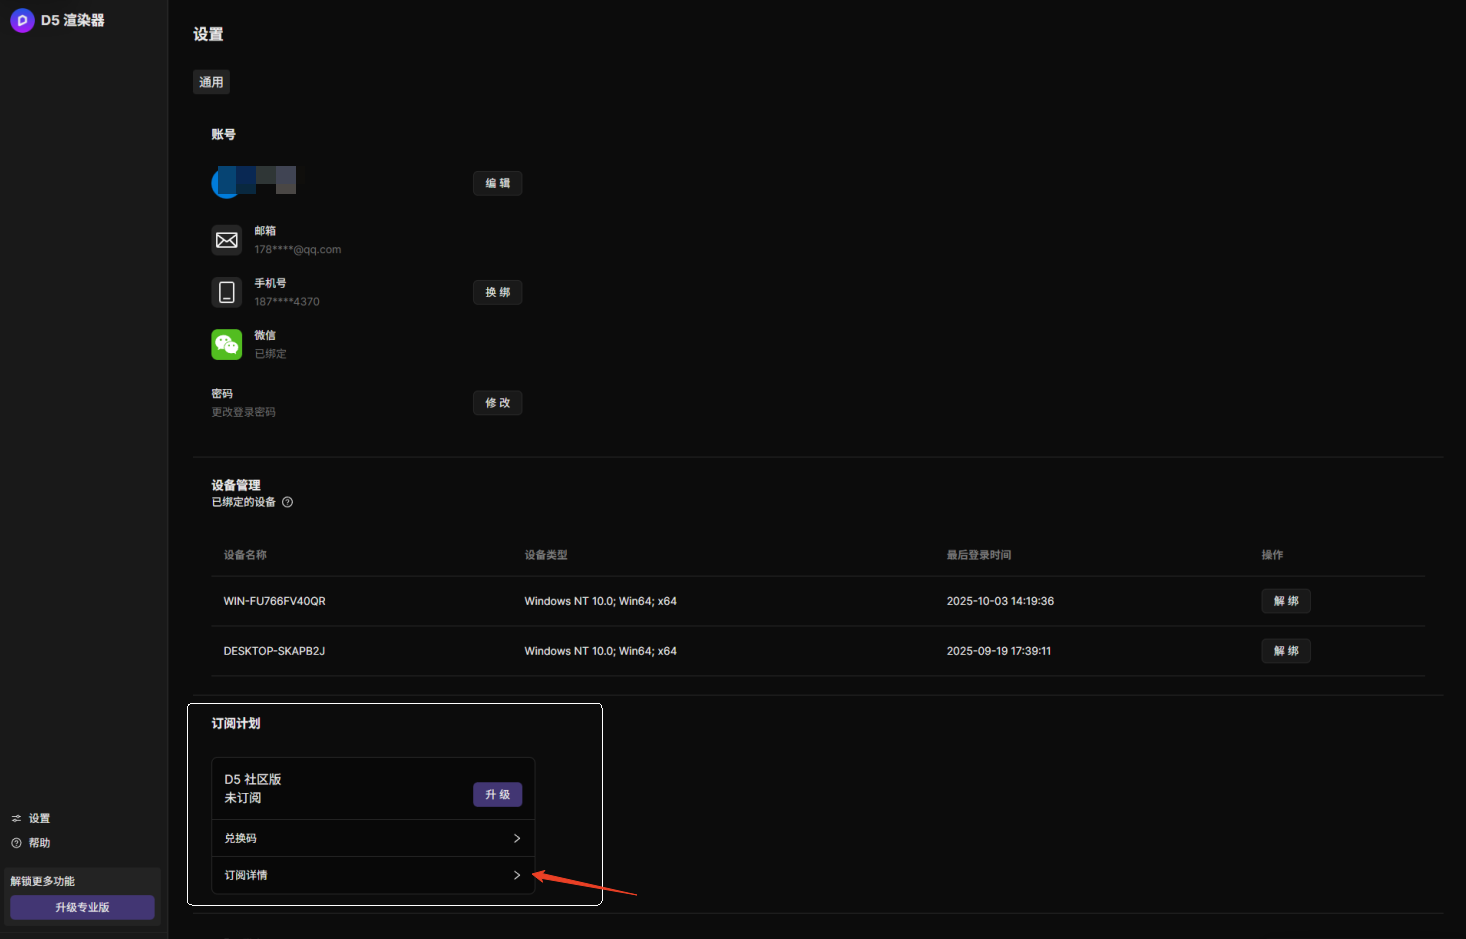Screen dimensions: 1466x939
Task: Click the 已绑定 WeChat status text
Action: (x=270, y=354)
